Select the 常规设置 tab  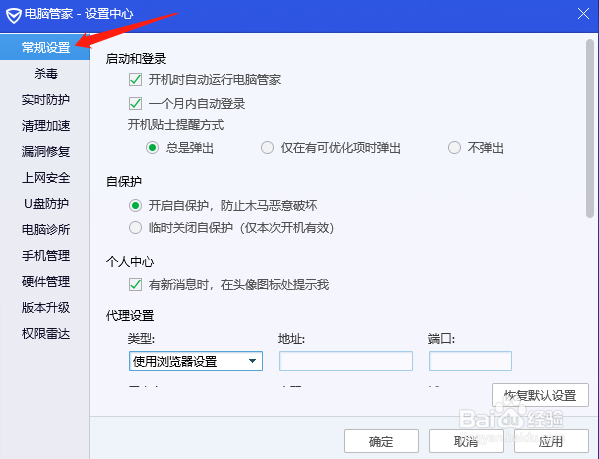[x=45, y=47]
